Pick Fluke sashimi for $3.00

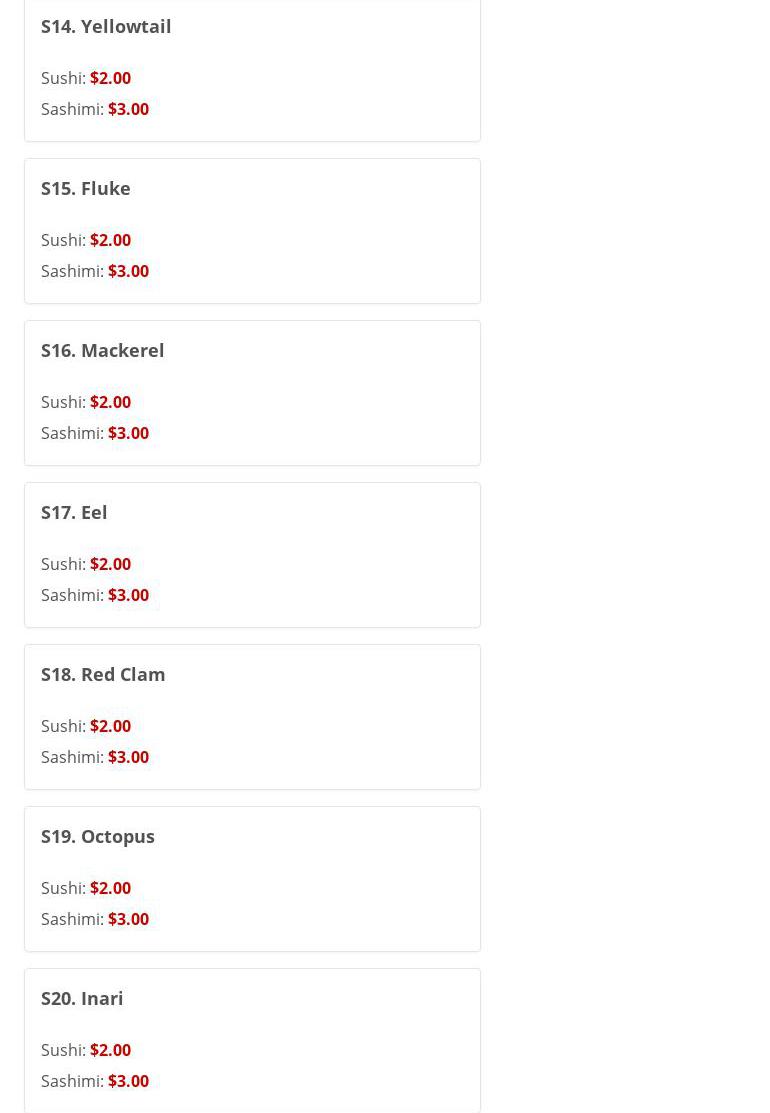pyautogui.click(x=128, y=271)
